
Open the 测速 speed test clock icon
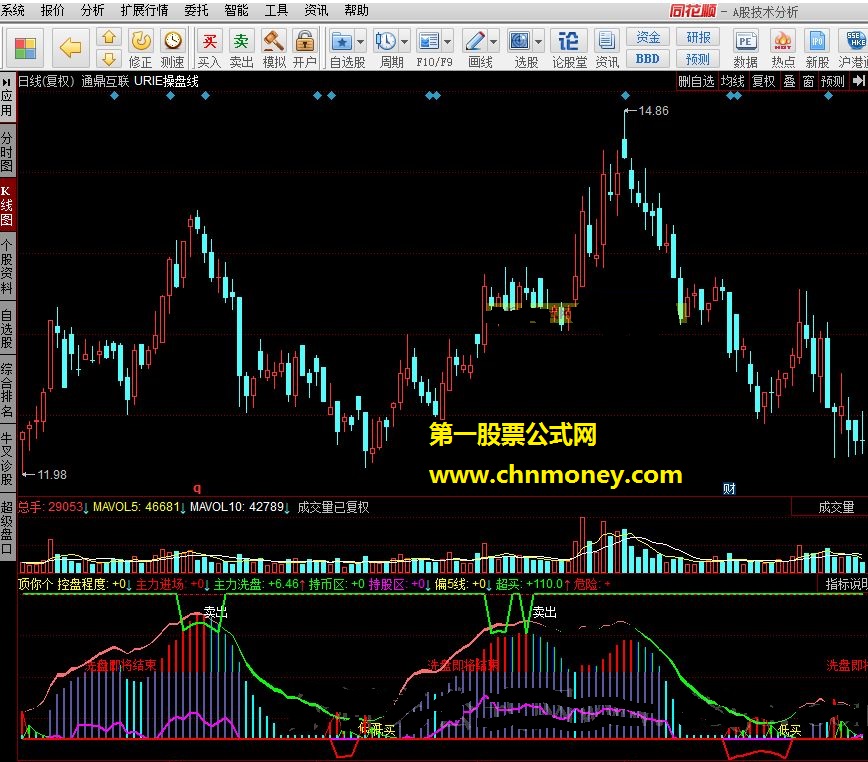(x=173, y=41)
